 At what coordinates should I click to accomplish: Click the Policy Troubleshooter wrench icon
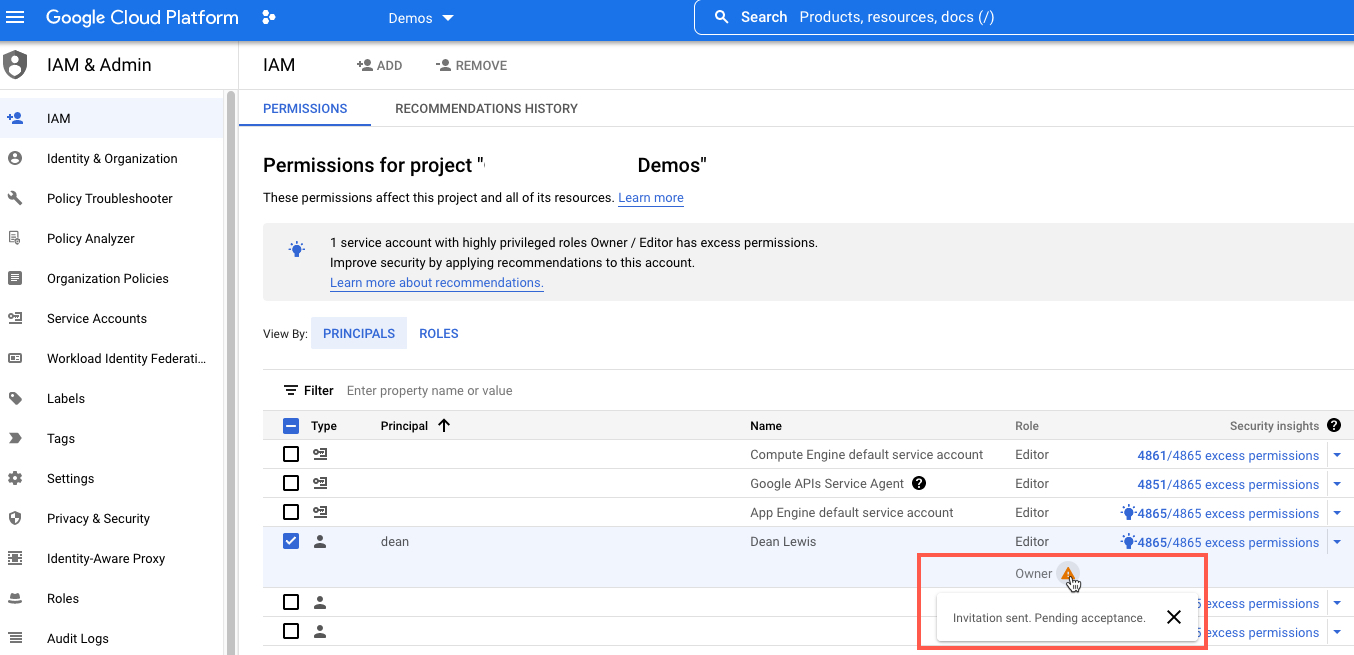[15, 198]
